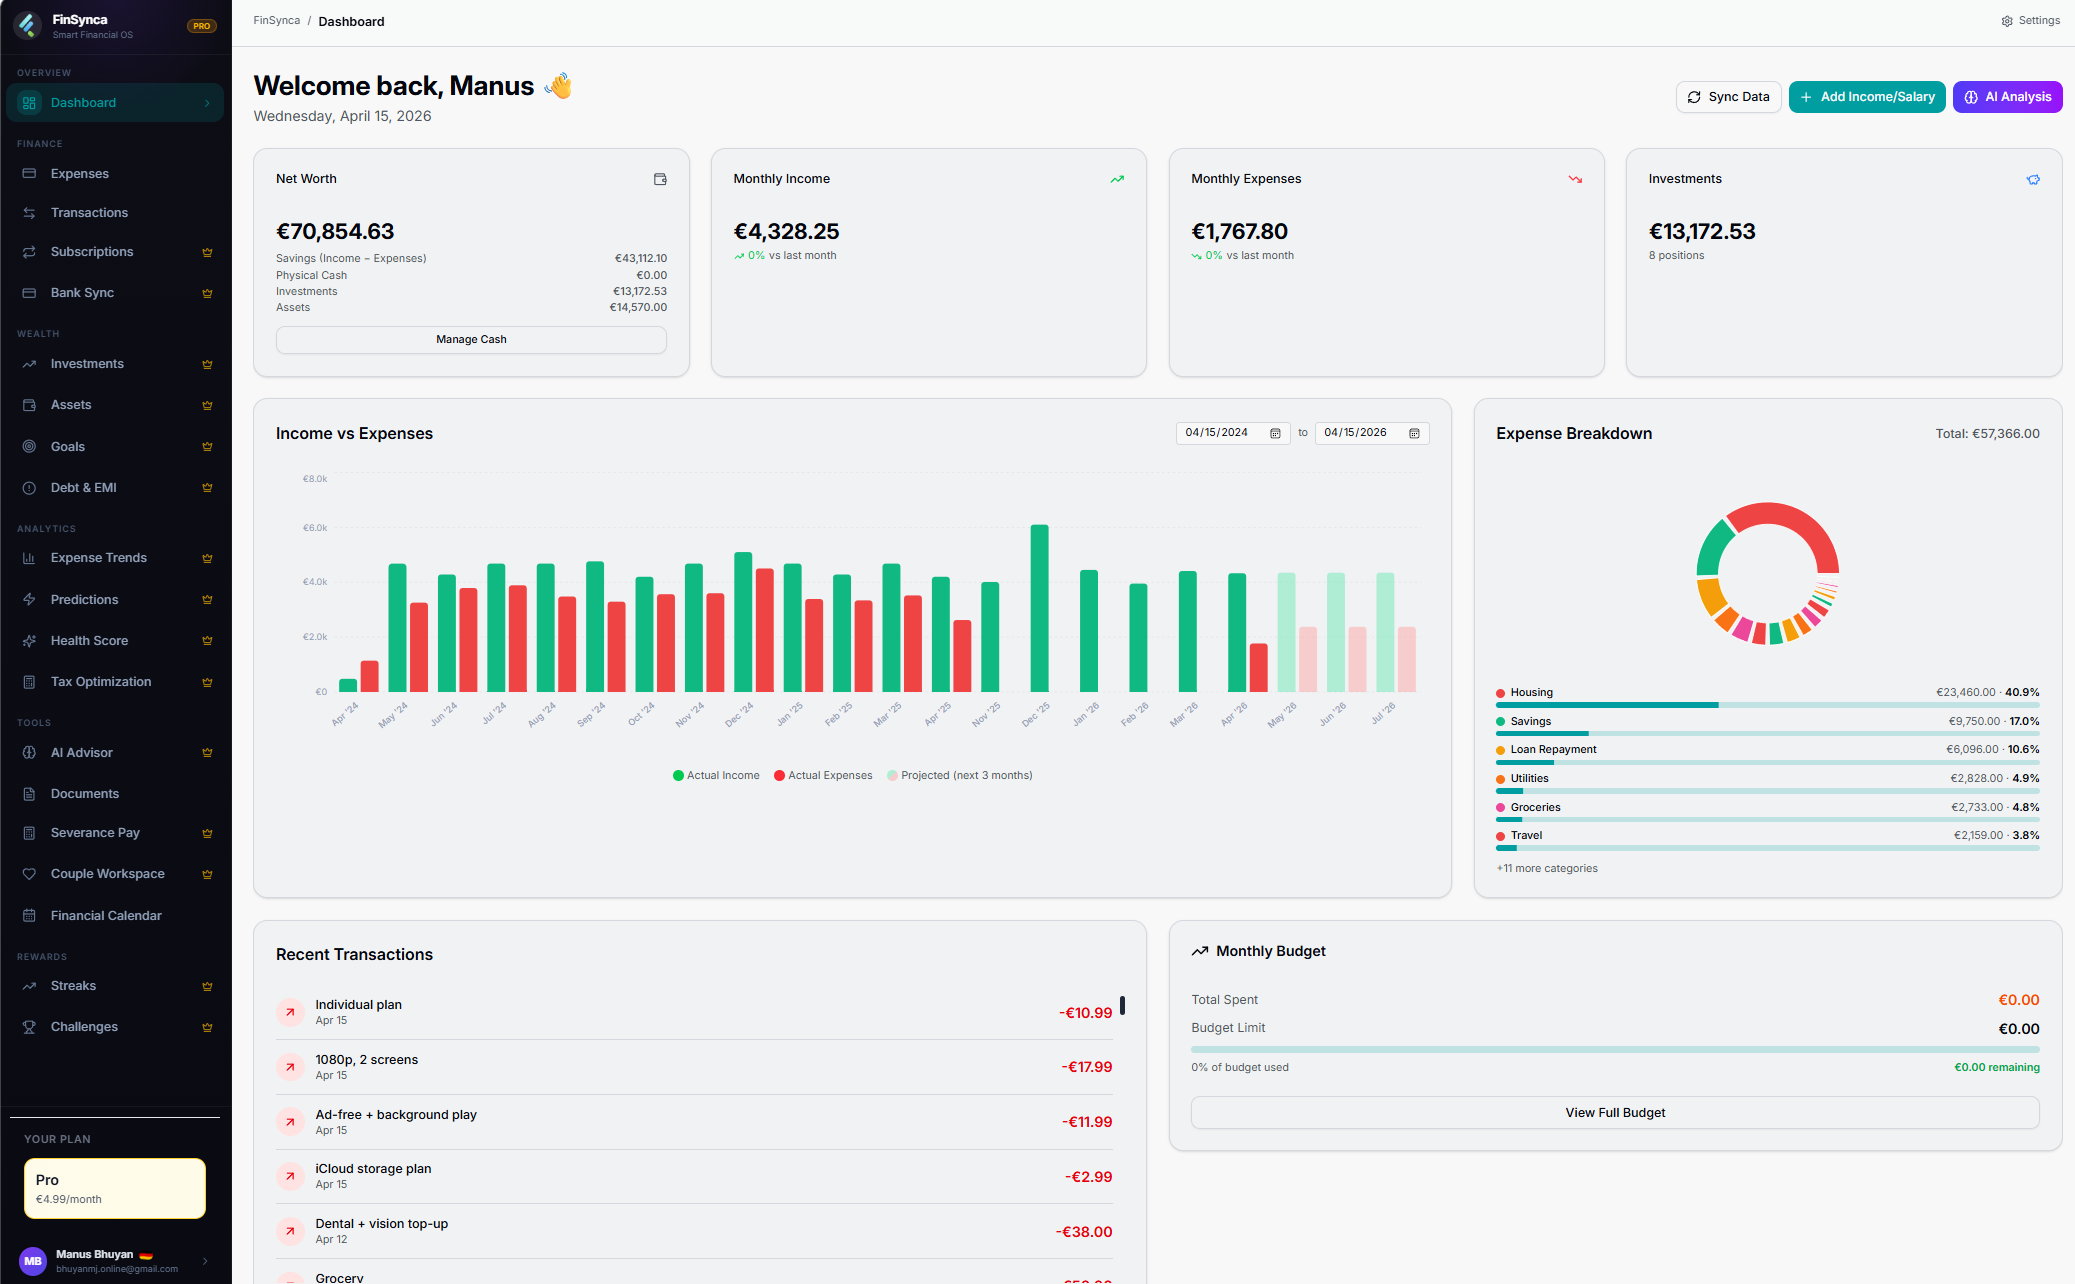
Task: Open Transactions in the sidebar
Action: click(89, 213)
